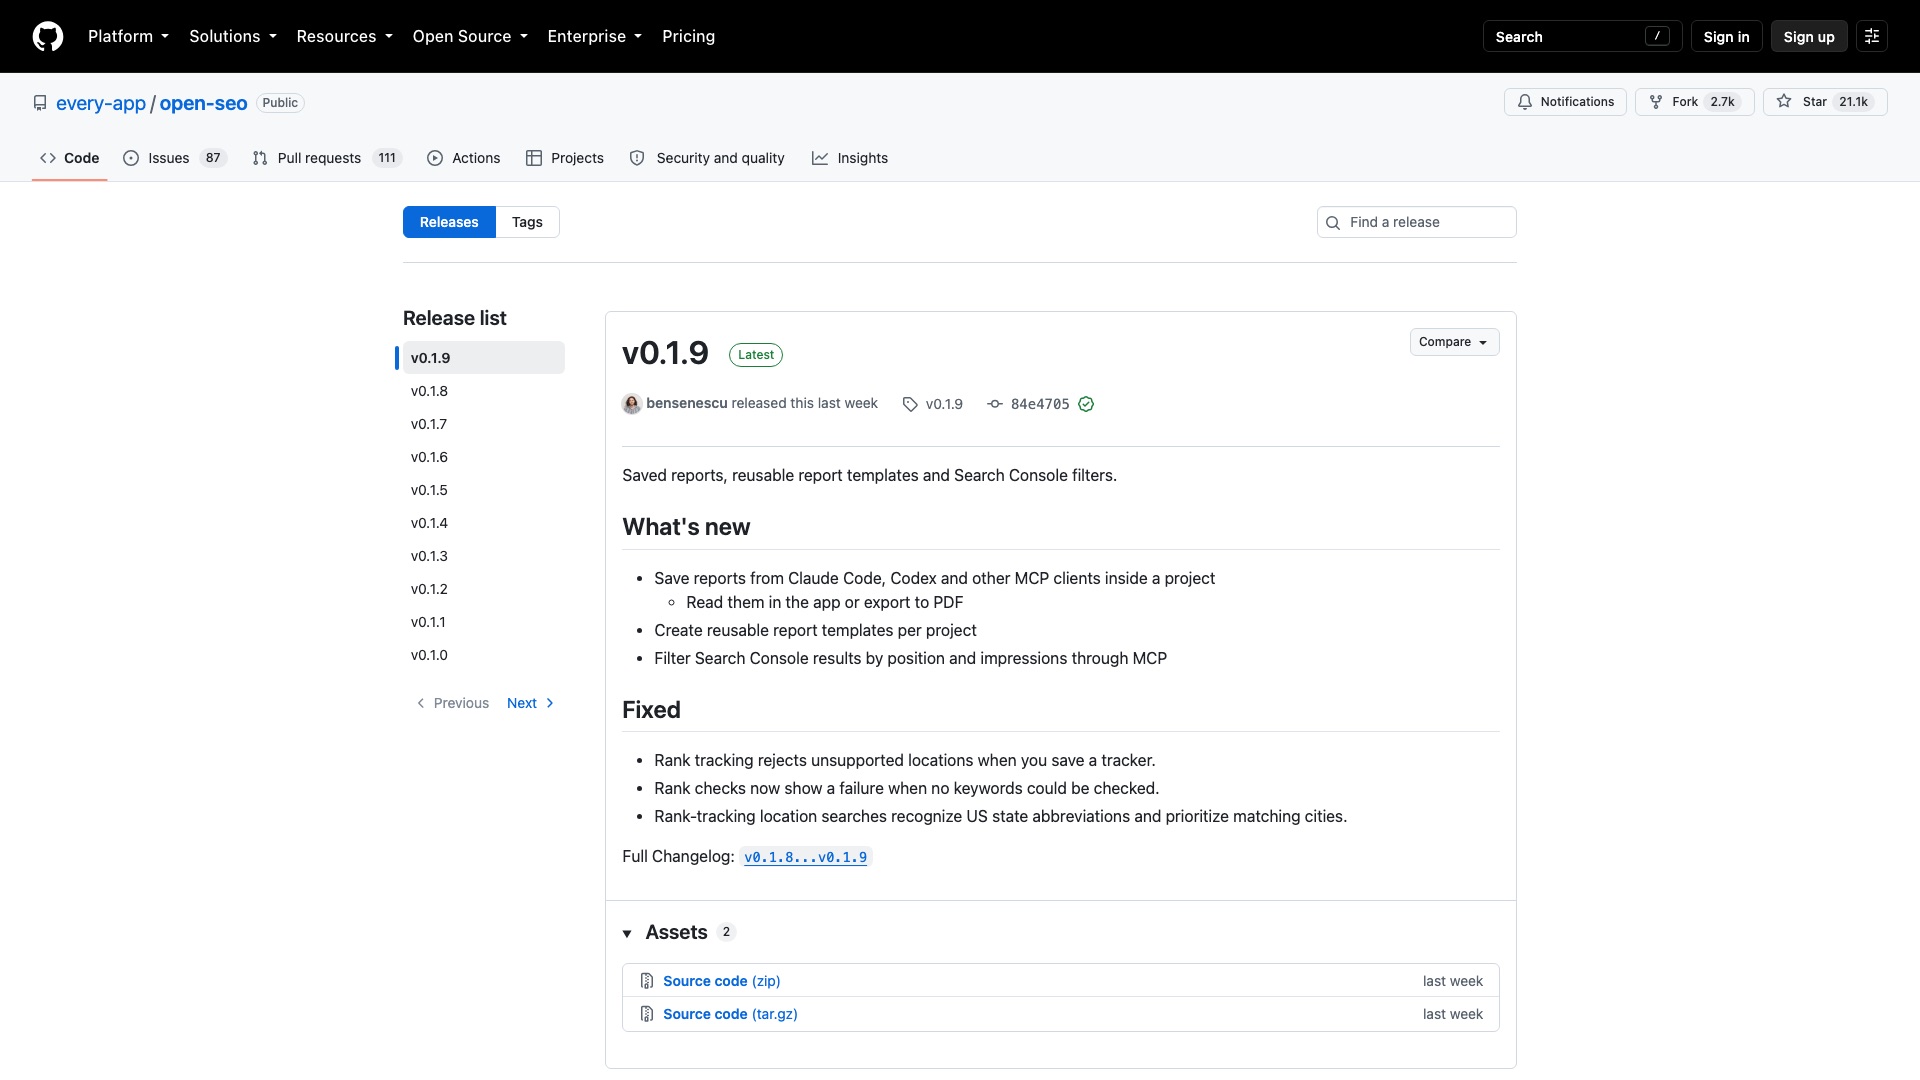
Task: Open the header settings sliders icon
Action: click(x=1872, y=36)
